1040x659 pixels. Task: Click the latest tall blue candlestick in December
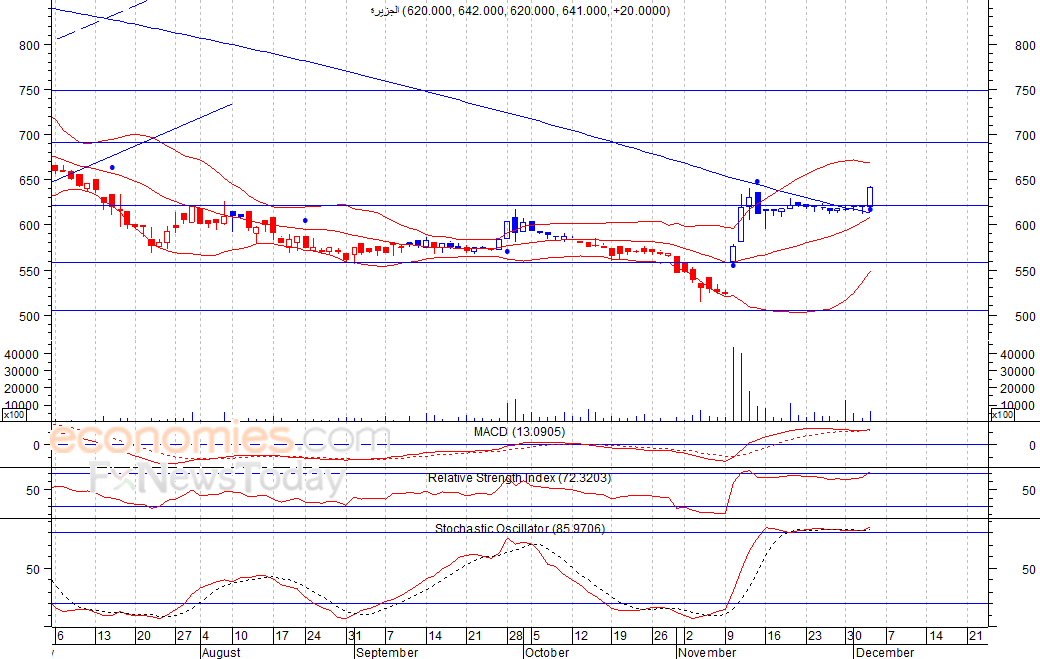(870, 199)
